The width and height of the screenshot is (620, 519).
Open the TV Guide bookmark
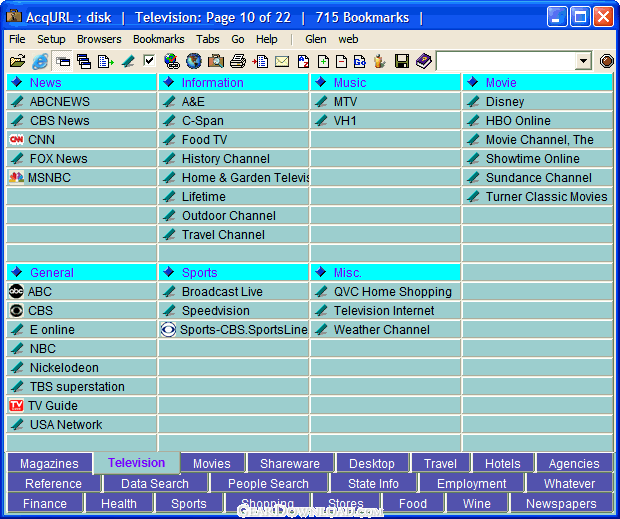(x=82, y=406)
